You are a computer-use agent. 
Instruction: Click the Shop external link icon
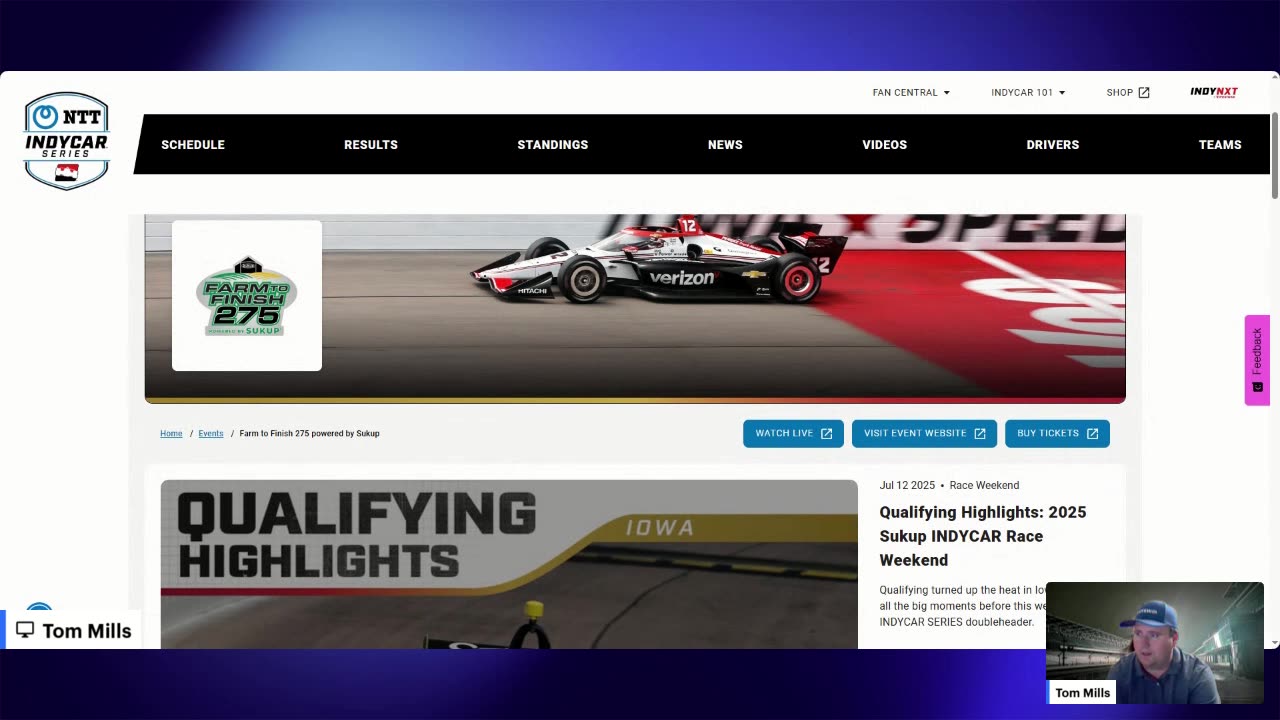click(x=1144, y=92)
